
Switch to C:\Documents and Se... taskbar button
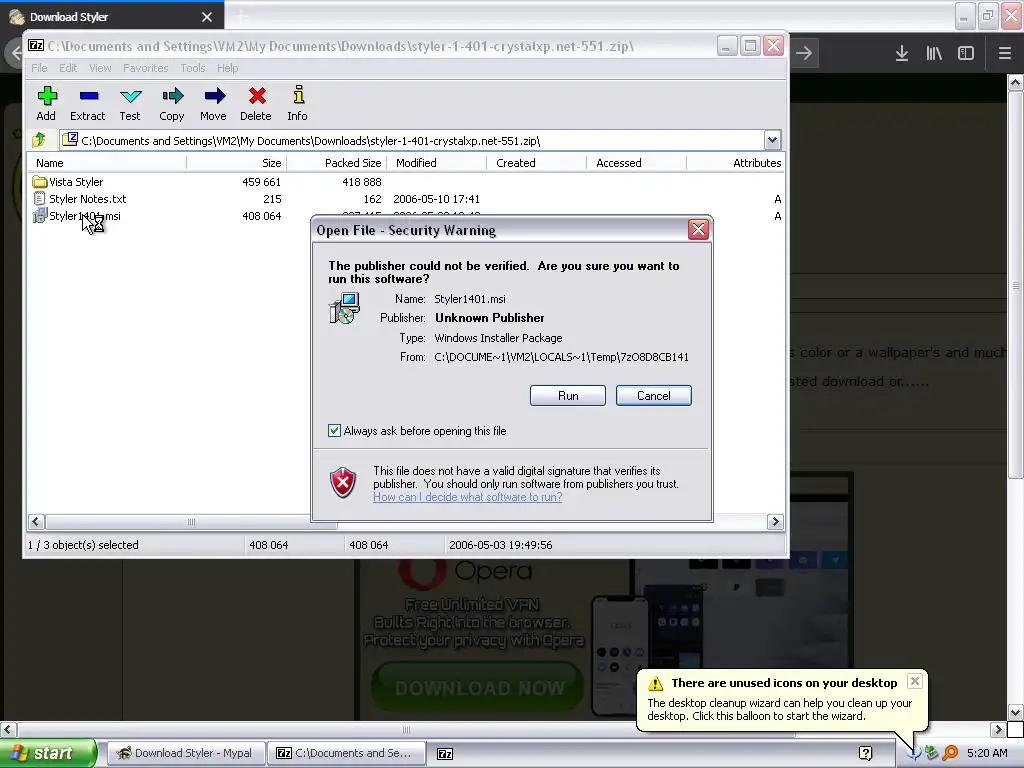[x=346, y=753]
